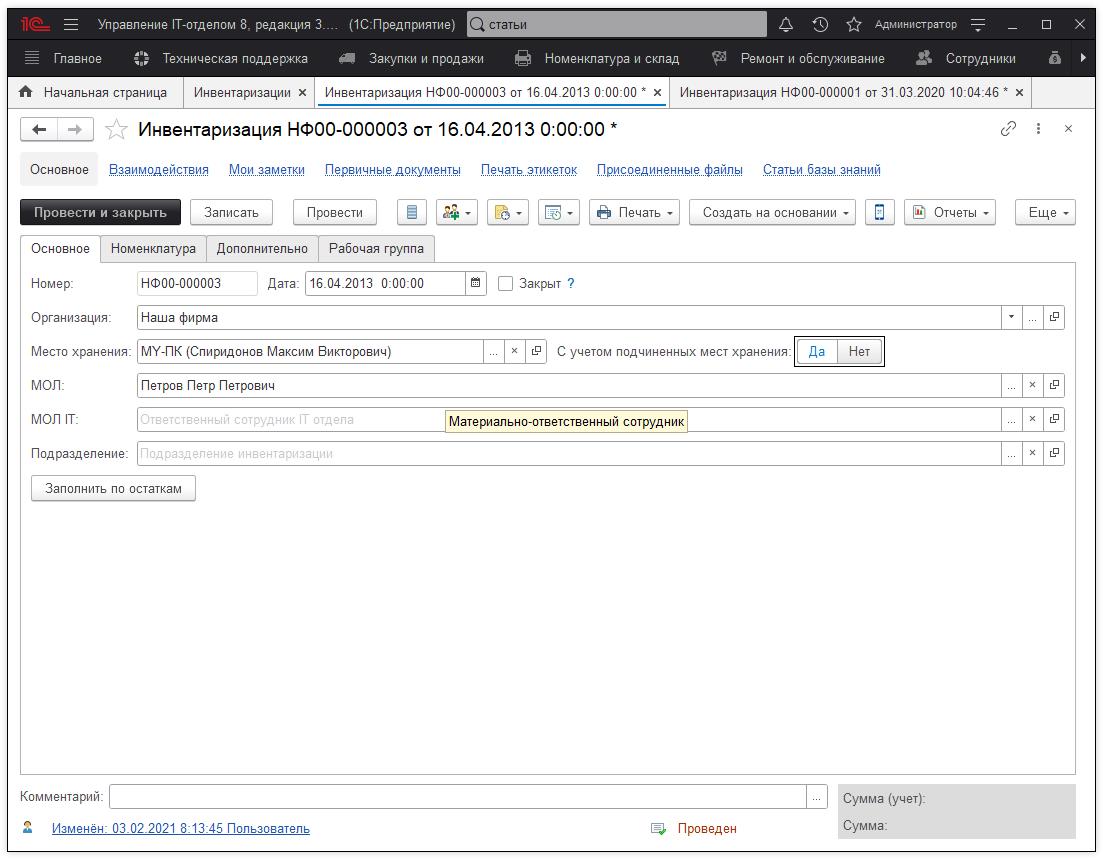Click the mobile device icon button
Viewport: 1103px width, 859px height.
(879, 212)
